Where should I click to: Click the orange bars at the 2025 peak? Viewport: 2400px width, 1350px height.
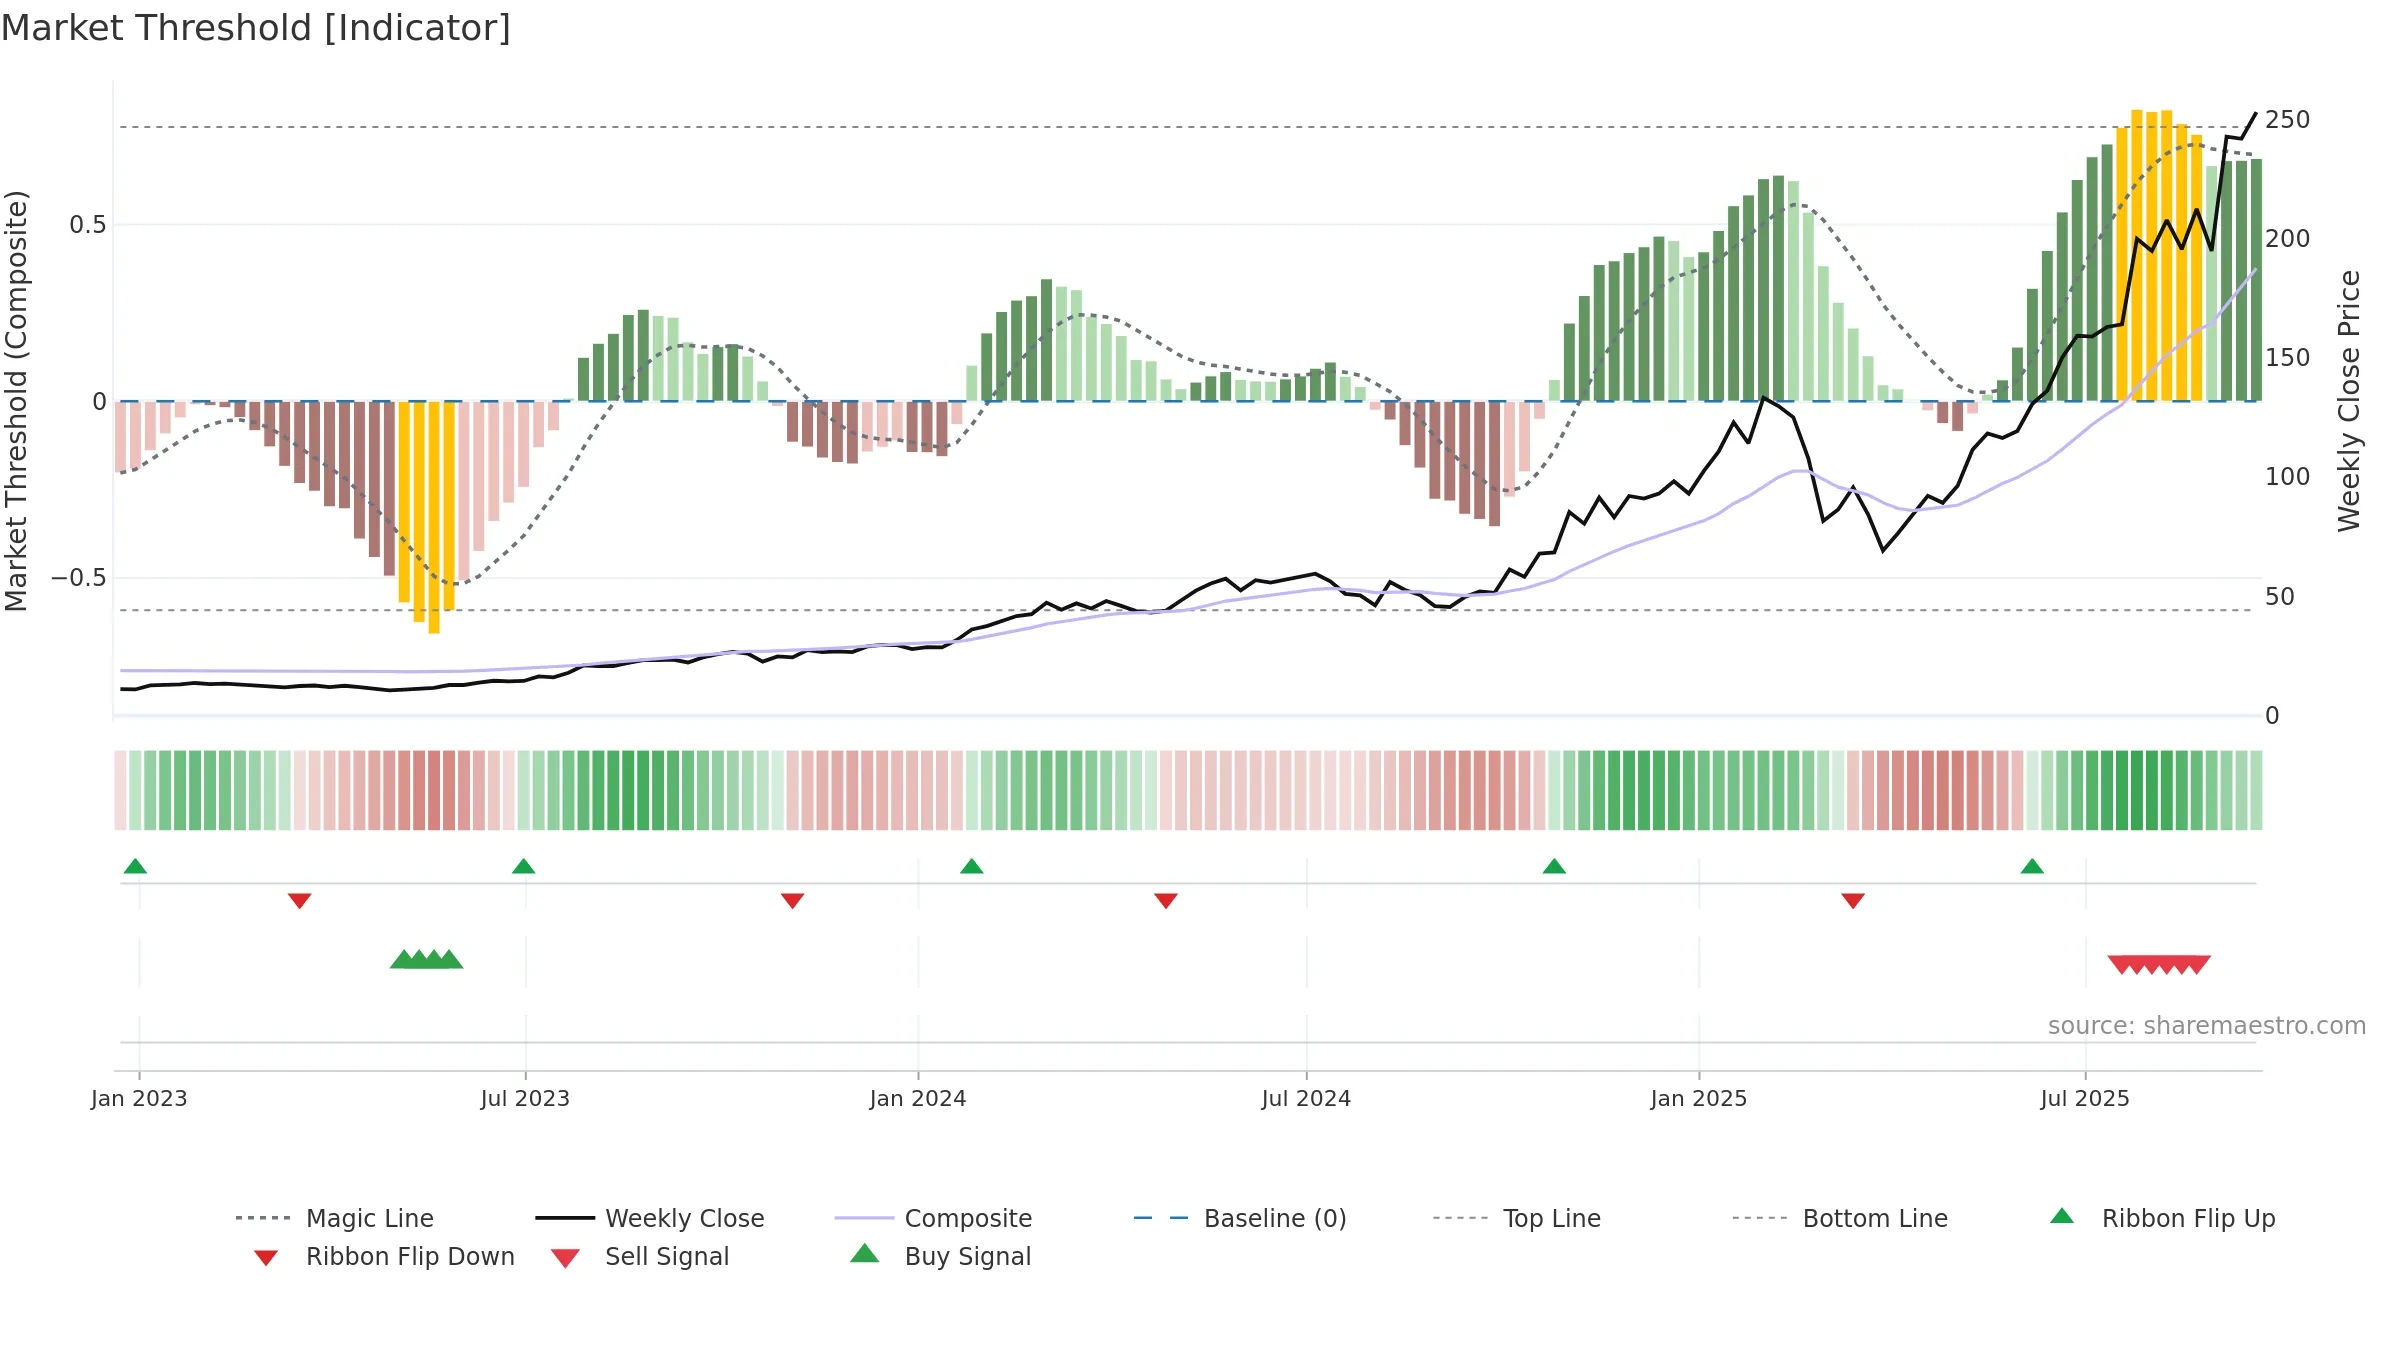pyautogui.click(x=2158, y=255)
